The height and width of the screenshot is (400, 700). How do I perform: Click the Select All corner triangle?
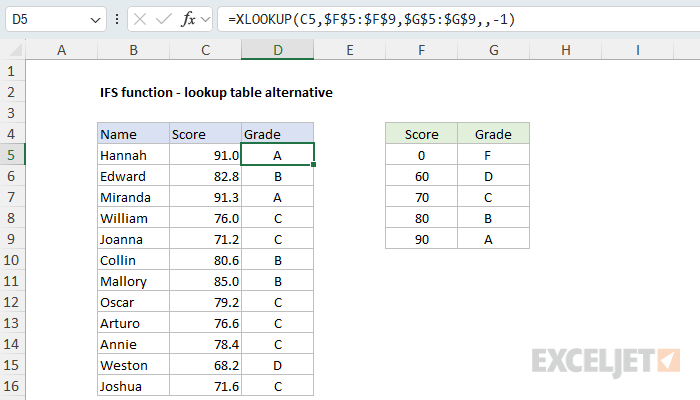coord(15,50)
